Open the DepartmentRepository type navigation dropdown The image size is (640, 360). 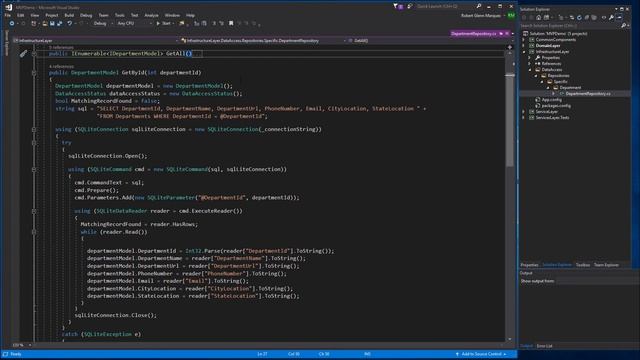[x=264, y=41]
